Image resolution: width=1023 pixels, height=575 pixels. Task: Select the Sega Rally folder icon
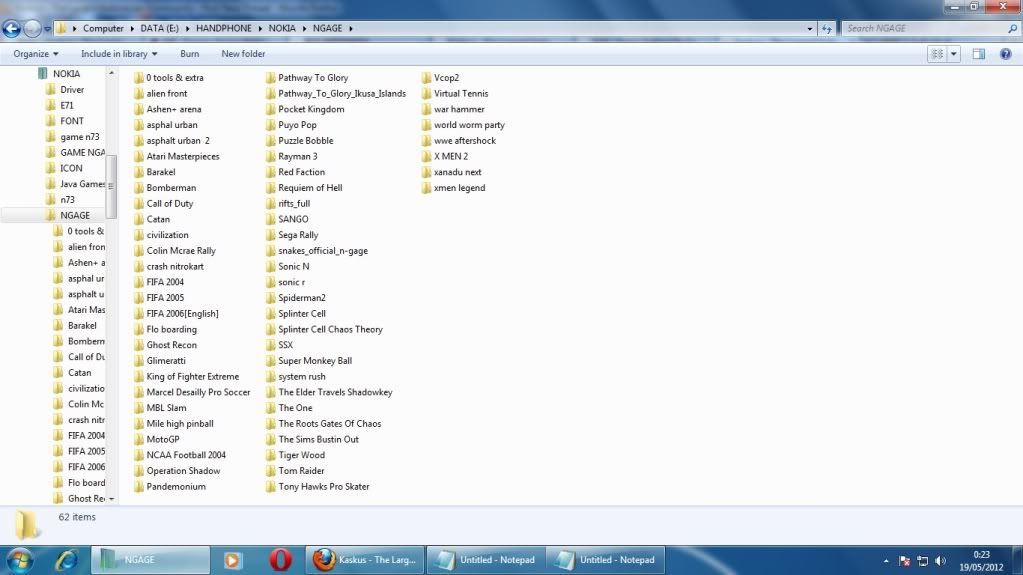coord(270,235)
